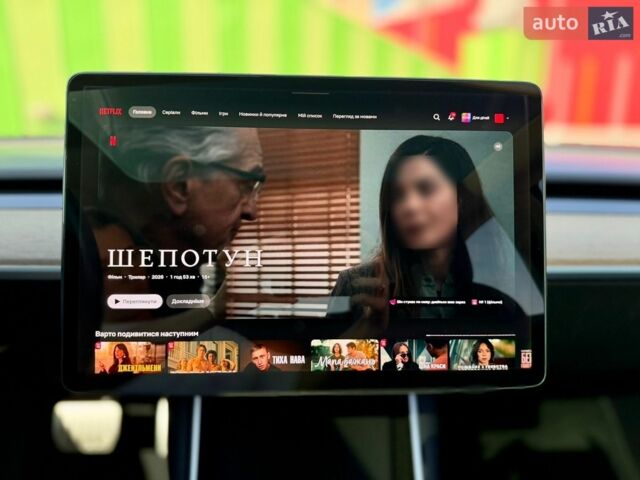
Task: Expand the profile menu arrow
Action: [x=508, y=118]
